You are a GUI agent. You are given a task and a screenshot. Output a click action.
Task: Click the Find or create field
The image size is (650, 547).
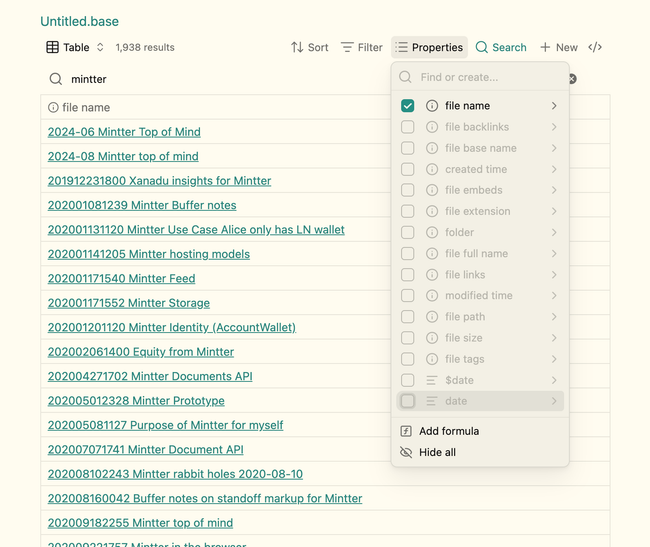(480, 77)
